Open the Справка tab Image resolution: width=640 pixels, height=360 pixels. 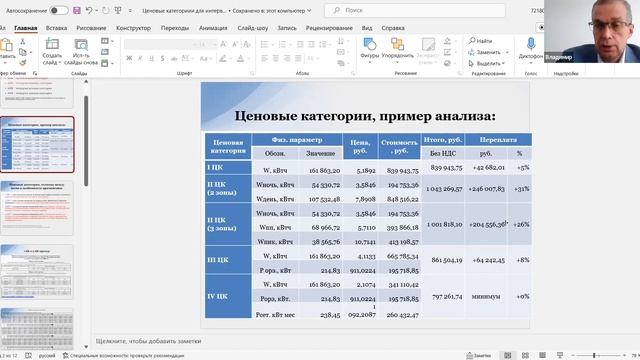tap(393, 28)
